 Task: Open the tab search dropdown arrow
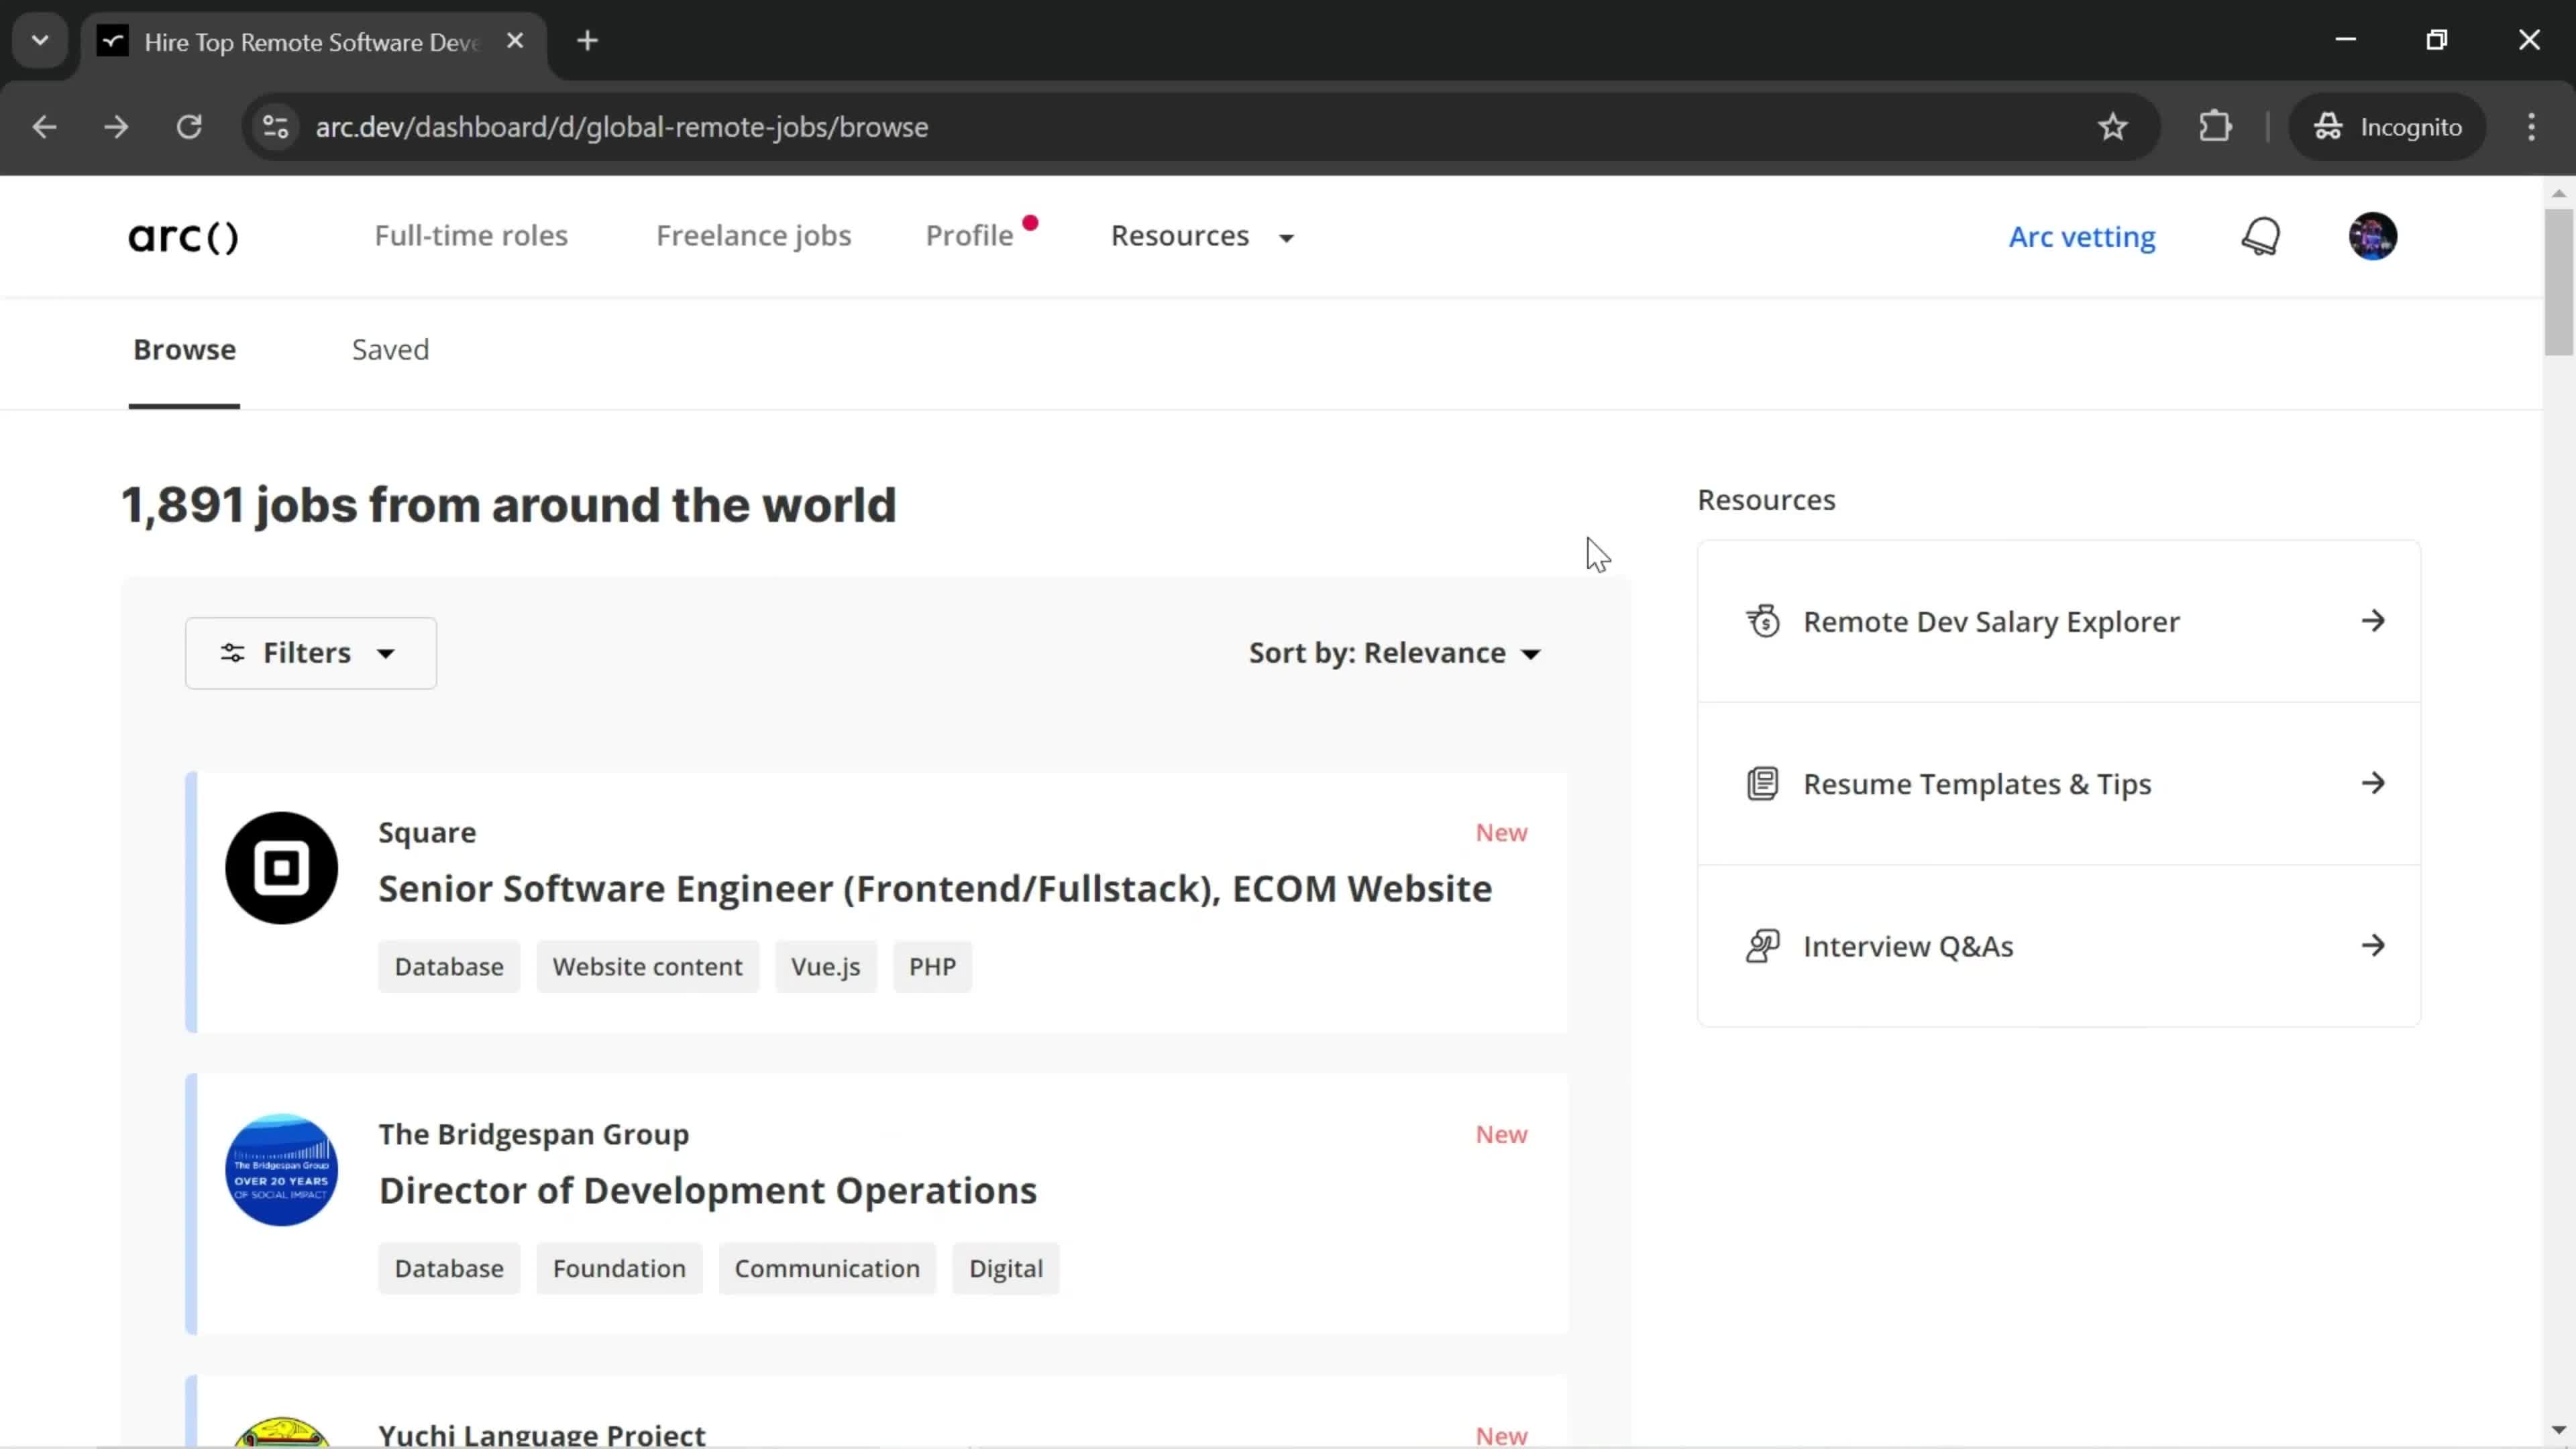[40, 41]
